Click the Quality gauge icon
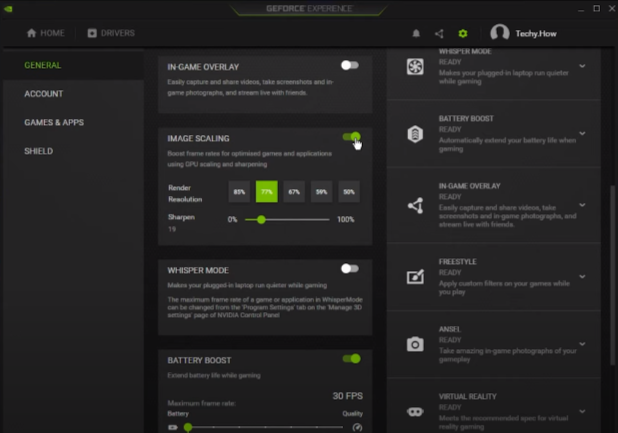Image resolution: width=618 pixels, height=433 pixels. (357, 427)
